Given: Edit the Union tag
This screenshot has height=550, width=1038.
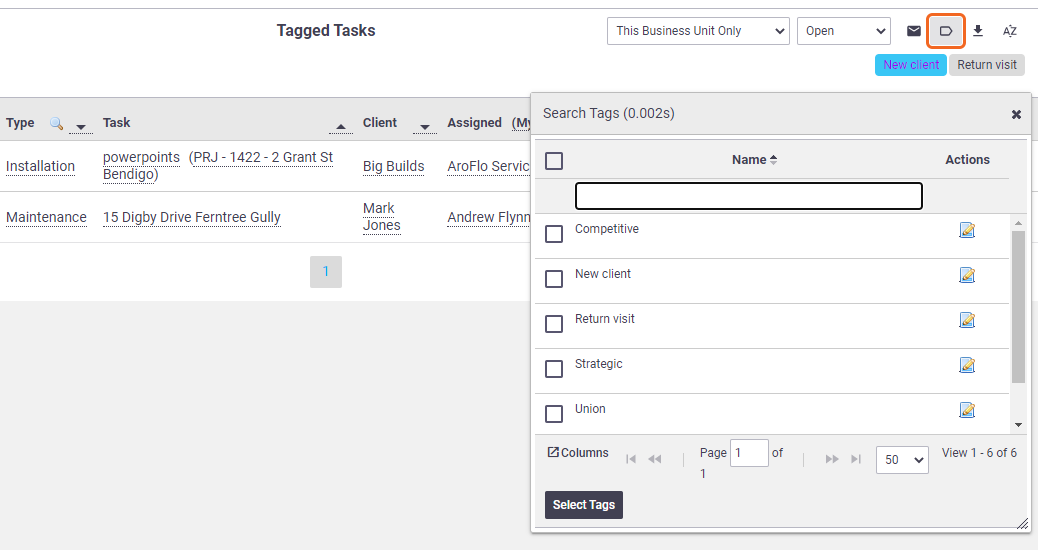Looking at the screenshot, I should click(967, 410).
